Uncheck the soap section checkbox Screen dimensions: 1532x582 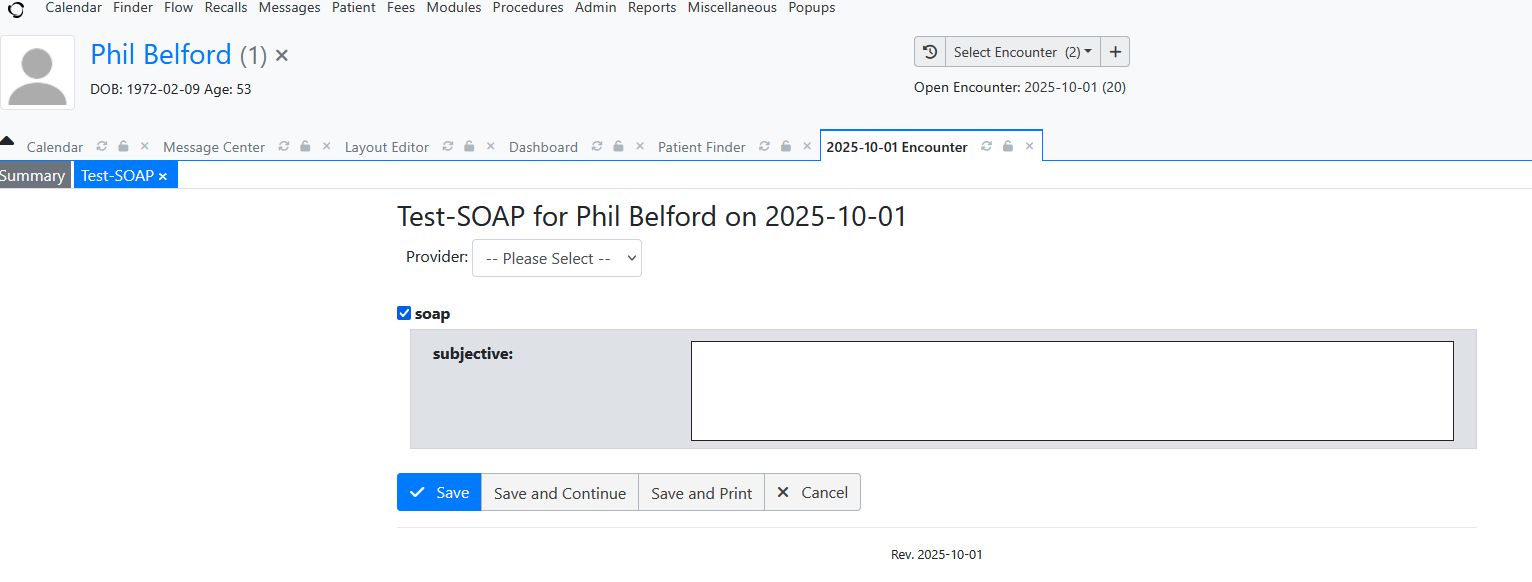404,314
